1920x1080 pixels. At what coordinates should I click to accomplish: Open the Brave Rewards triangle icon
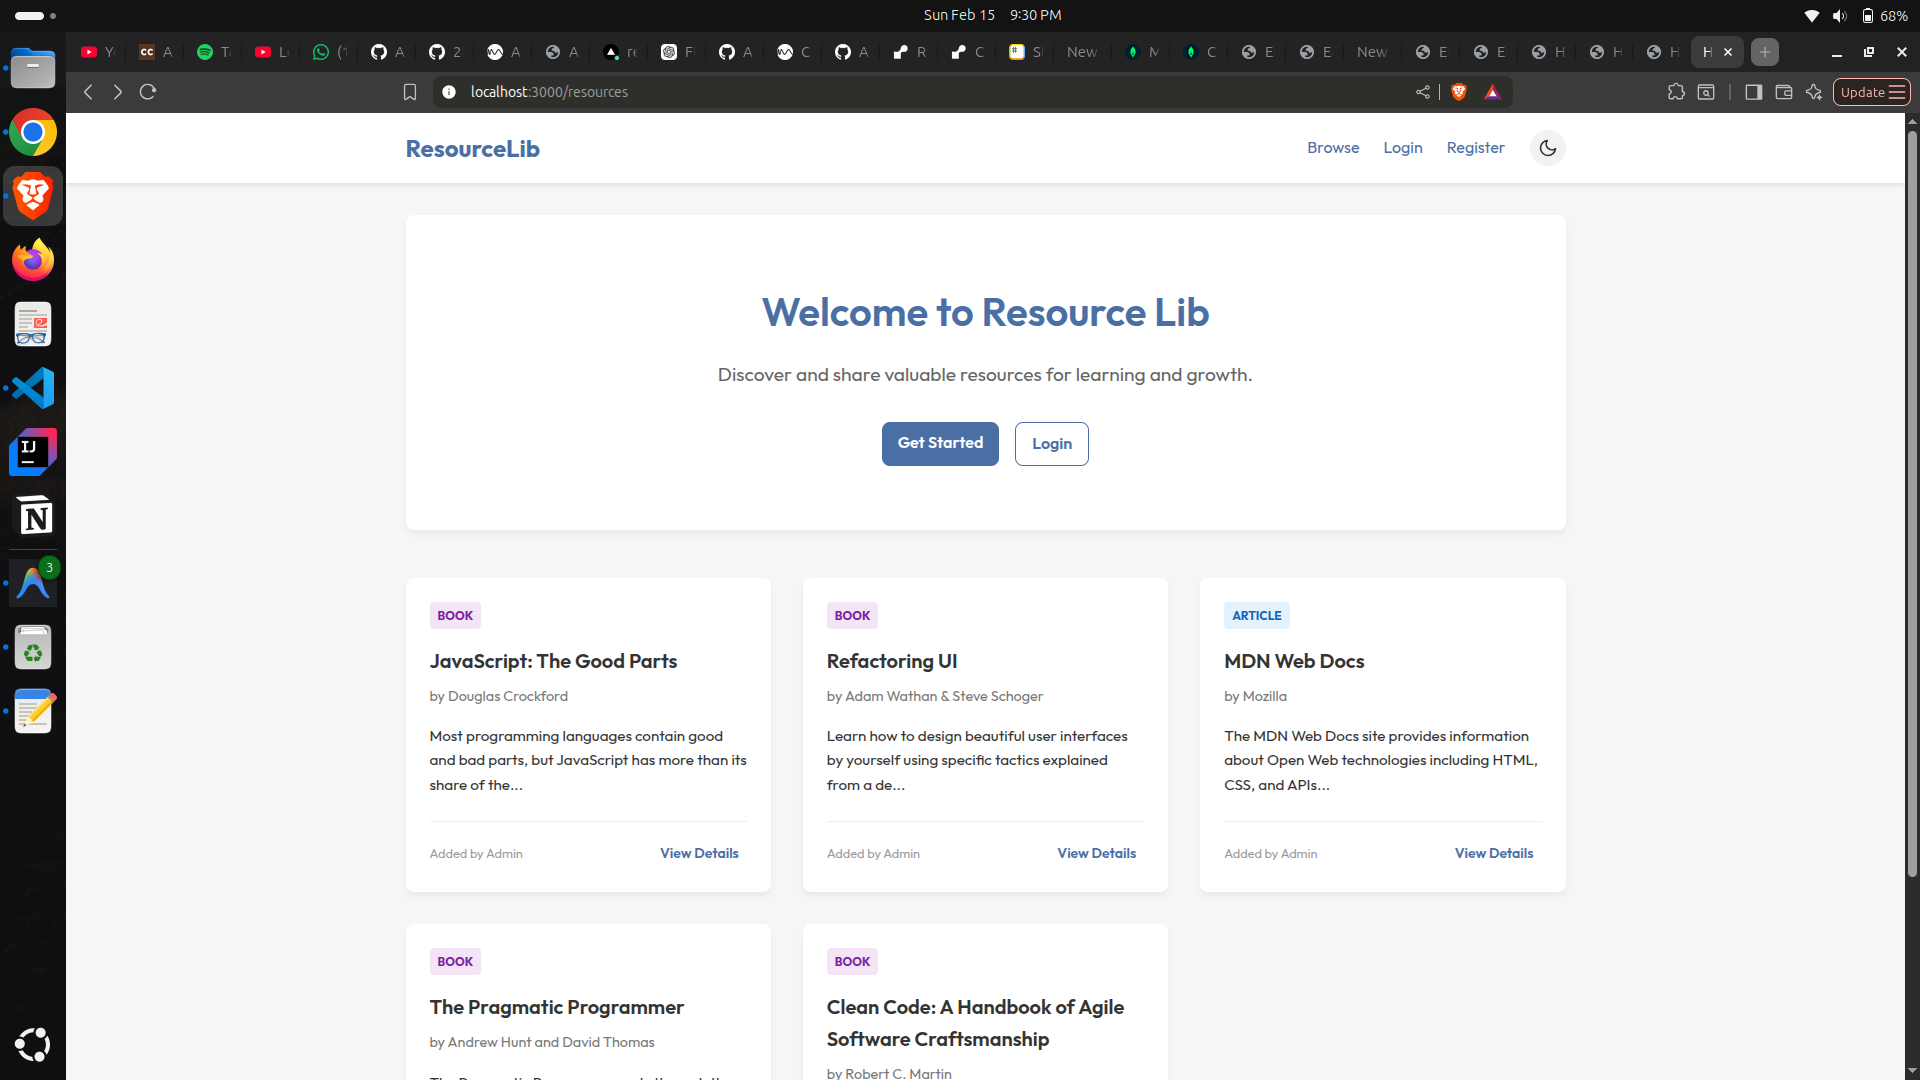[x=1492, y=92]
